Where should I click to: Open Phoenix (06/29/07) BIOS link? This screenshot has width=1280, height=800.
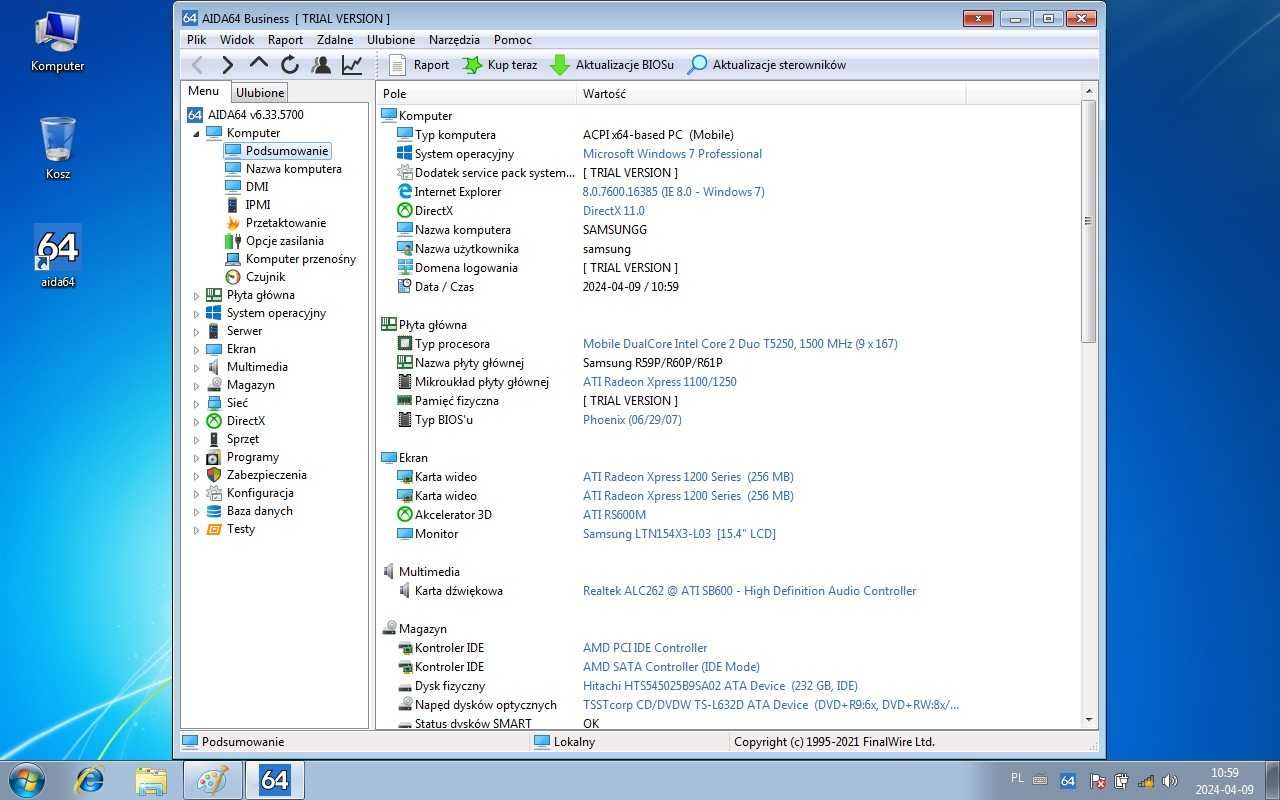click(x=632, y=420)
